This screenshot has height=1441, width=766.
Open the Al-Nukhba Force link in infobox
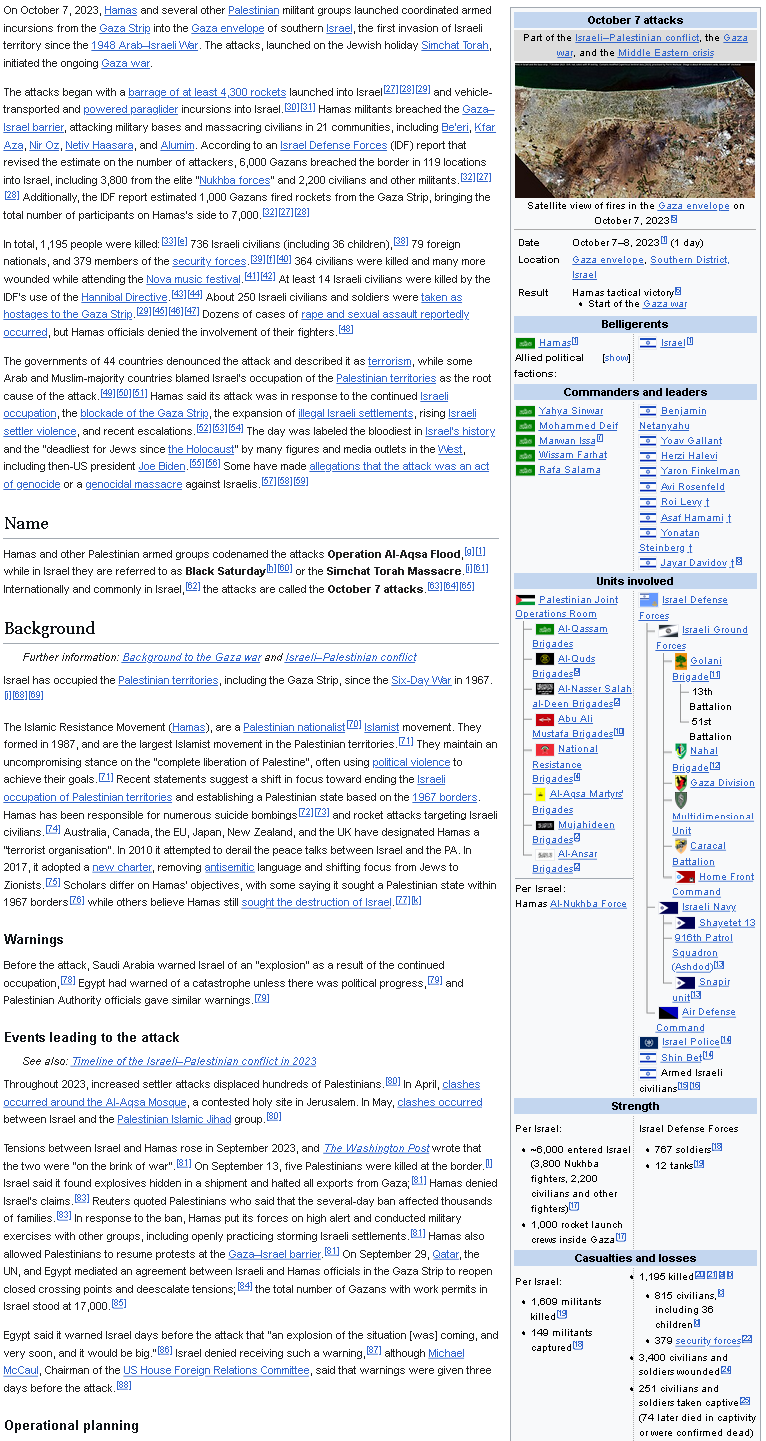pos(588,904)
